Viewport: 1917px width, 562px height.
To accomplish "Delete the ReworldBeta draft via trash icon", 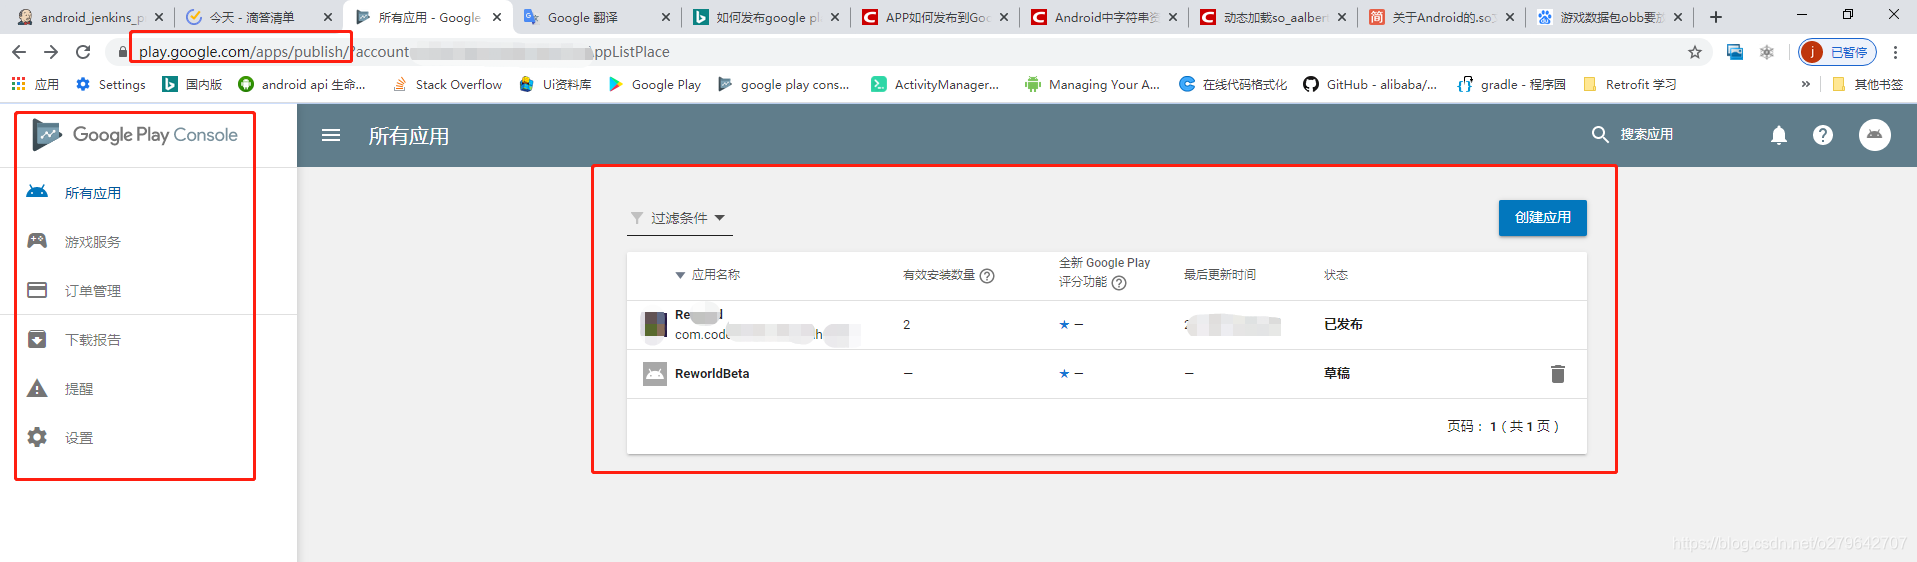I will (x=1557, y=374).
